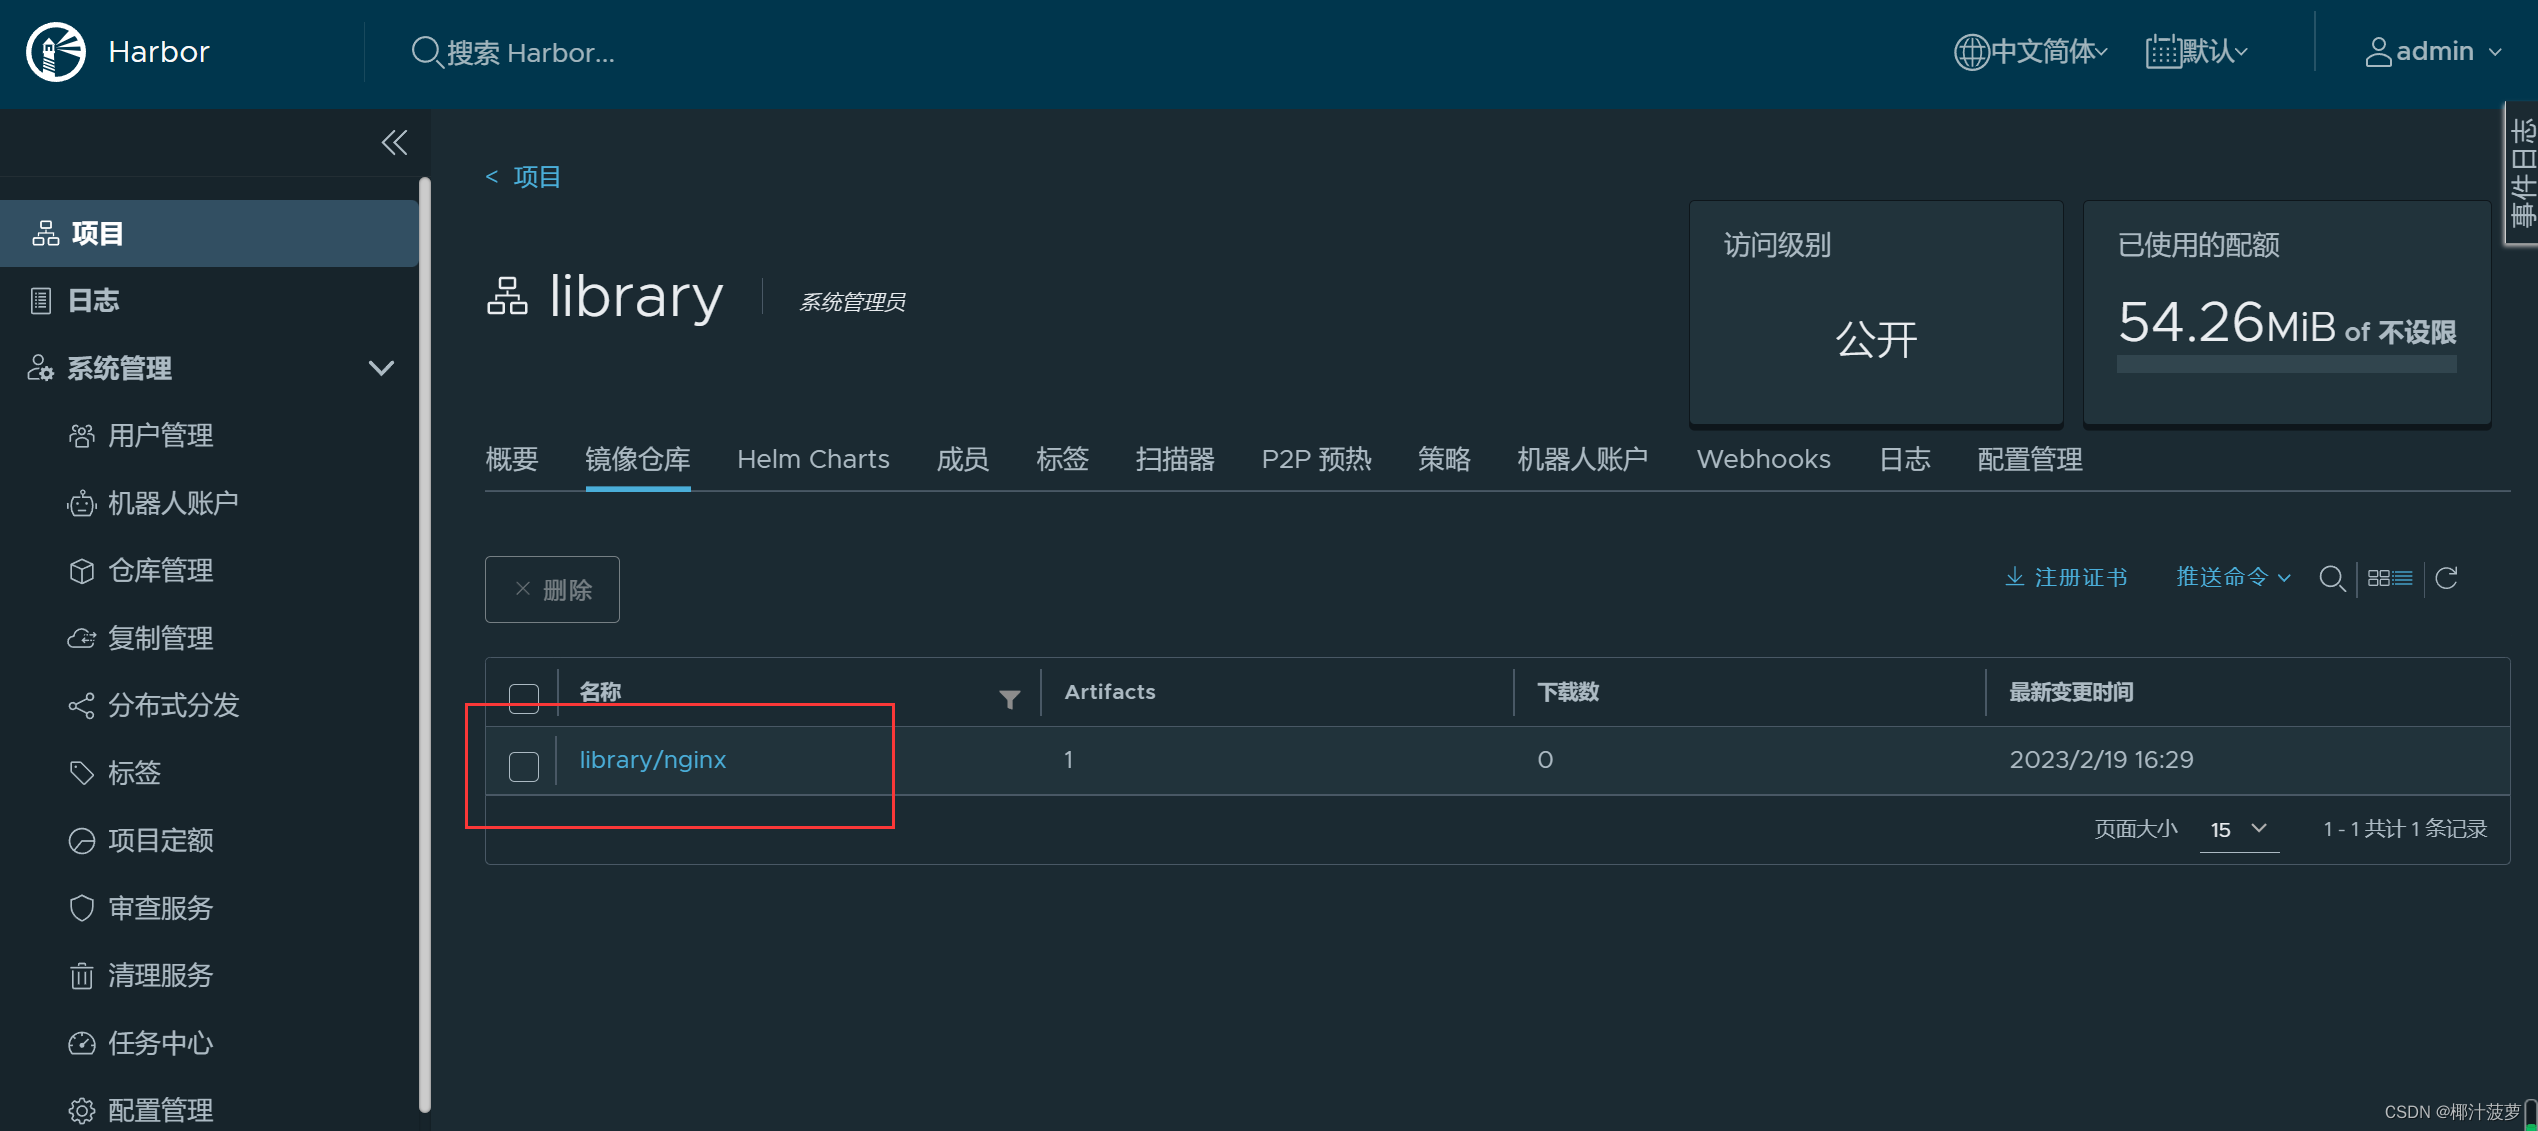
Task: Switch to card view icon
Action: (x=2378, y=578)
